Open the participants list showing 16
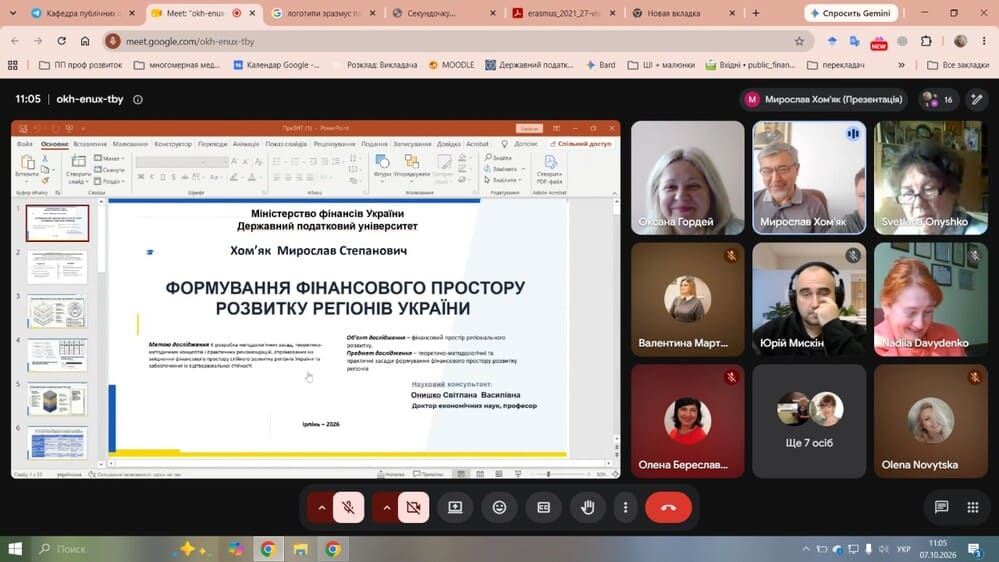 (938, 99)
